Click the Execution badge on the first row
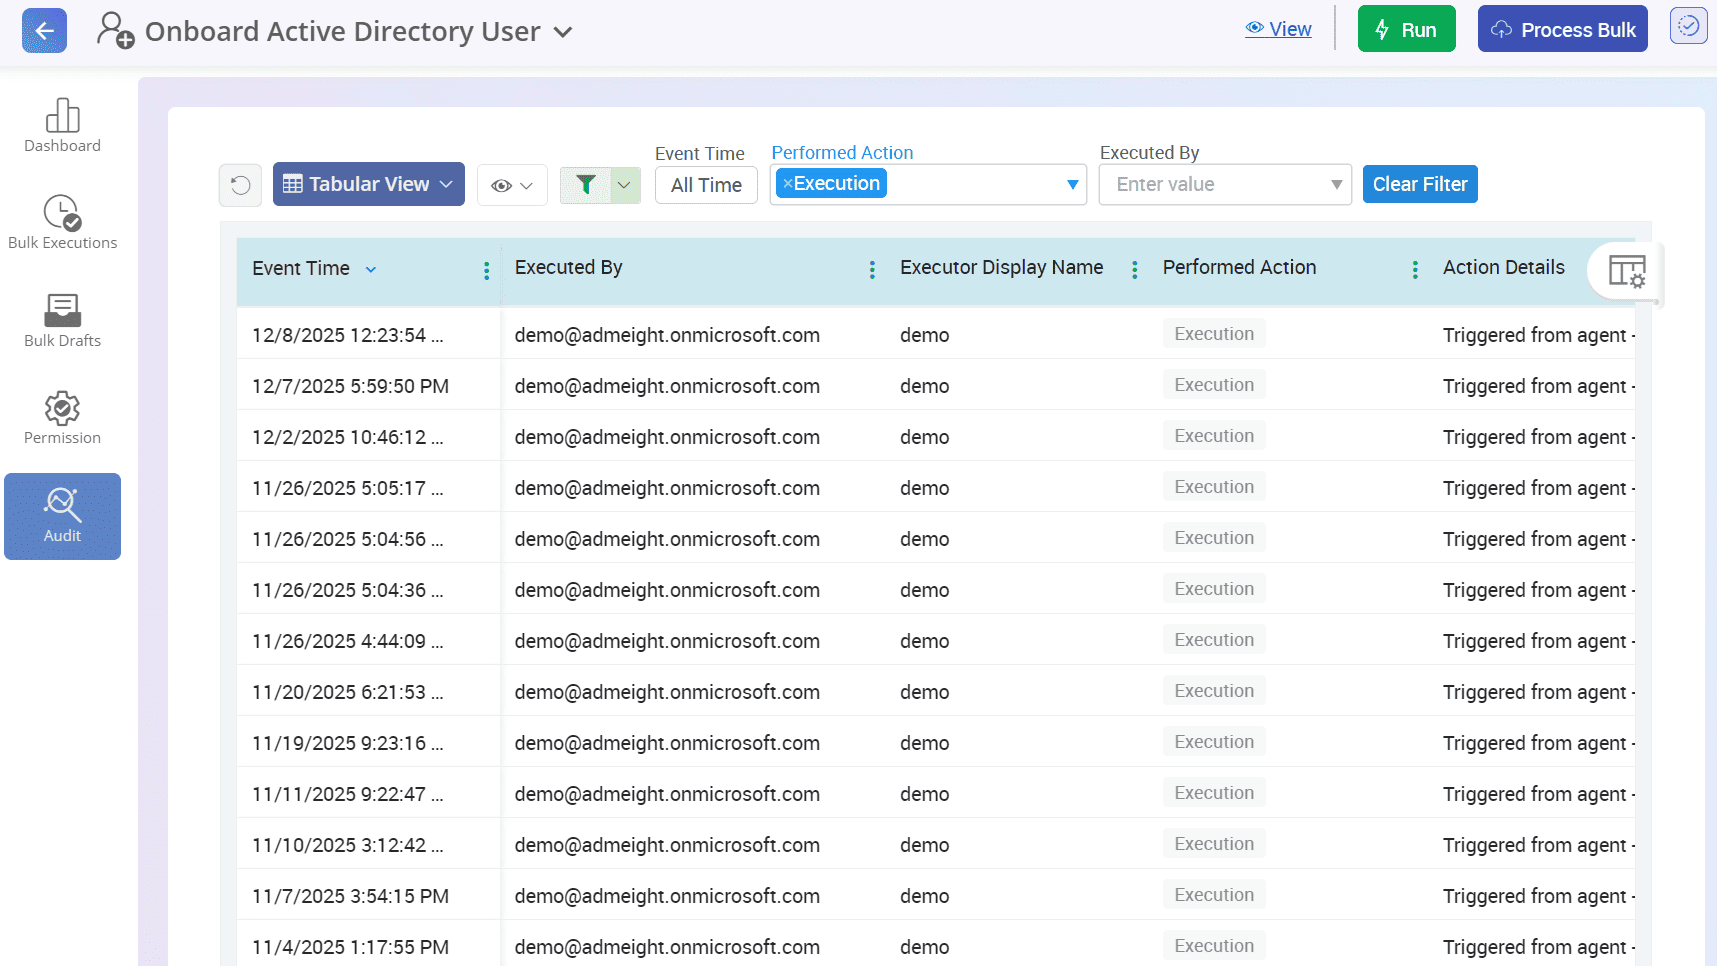Image resolution: width=1717 pixels, height=966 pixels. 1213,333
